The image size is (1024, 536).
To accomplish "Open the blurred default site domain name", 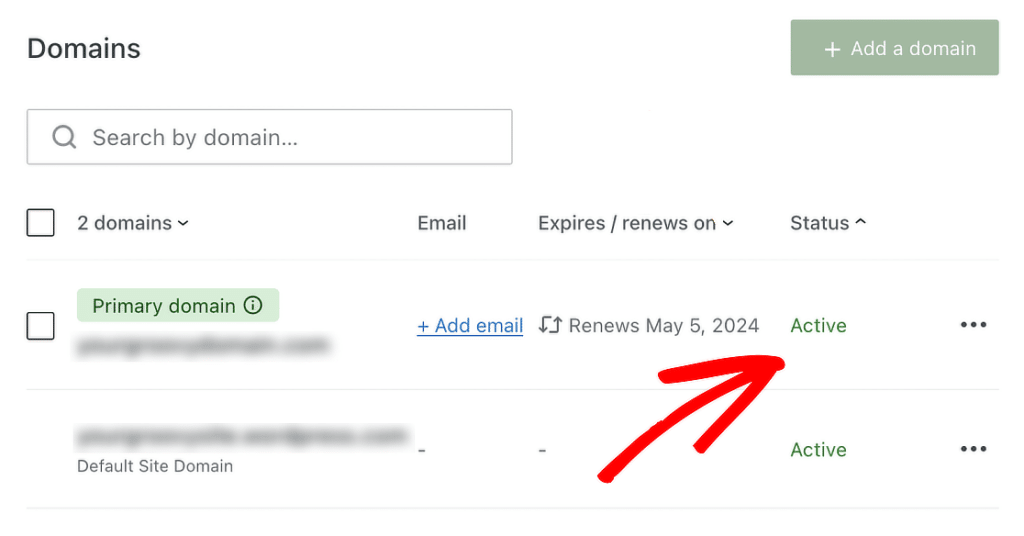I will pos(243,435).
